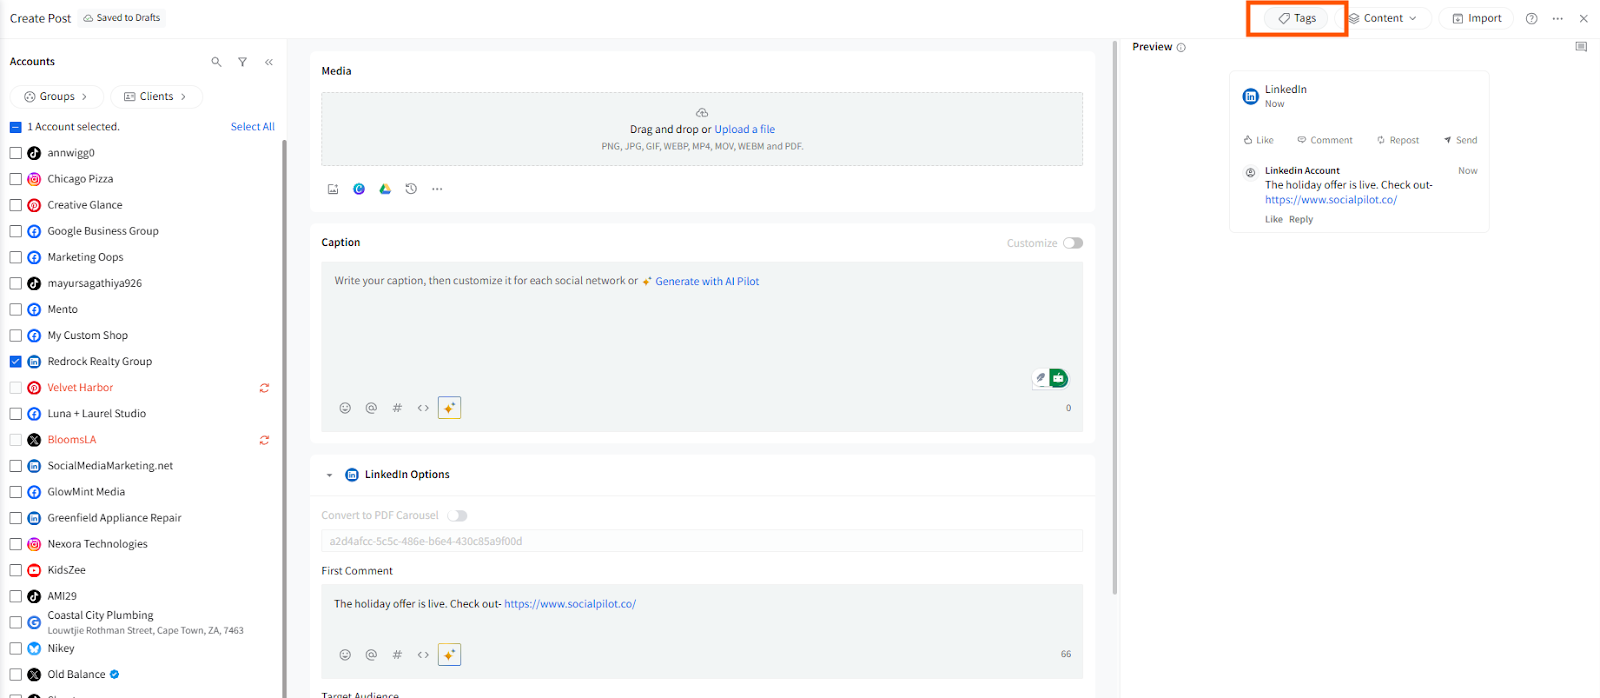Insert a hashtag in the Caption toolbar
The width and height of the screenshot is (1600, 698).
click(x=397, y=408)
